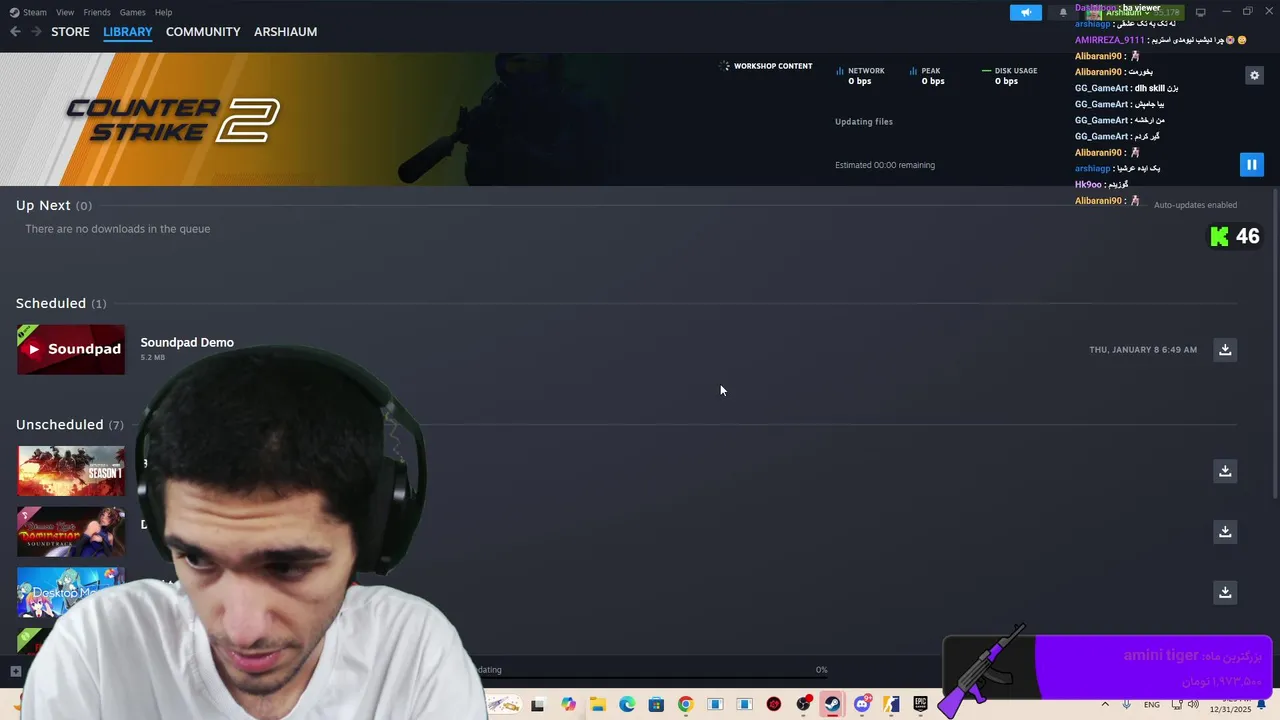Click the Auto-updates enabled text

tap(1195, 205)
